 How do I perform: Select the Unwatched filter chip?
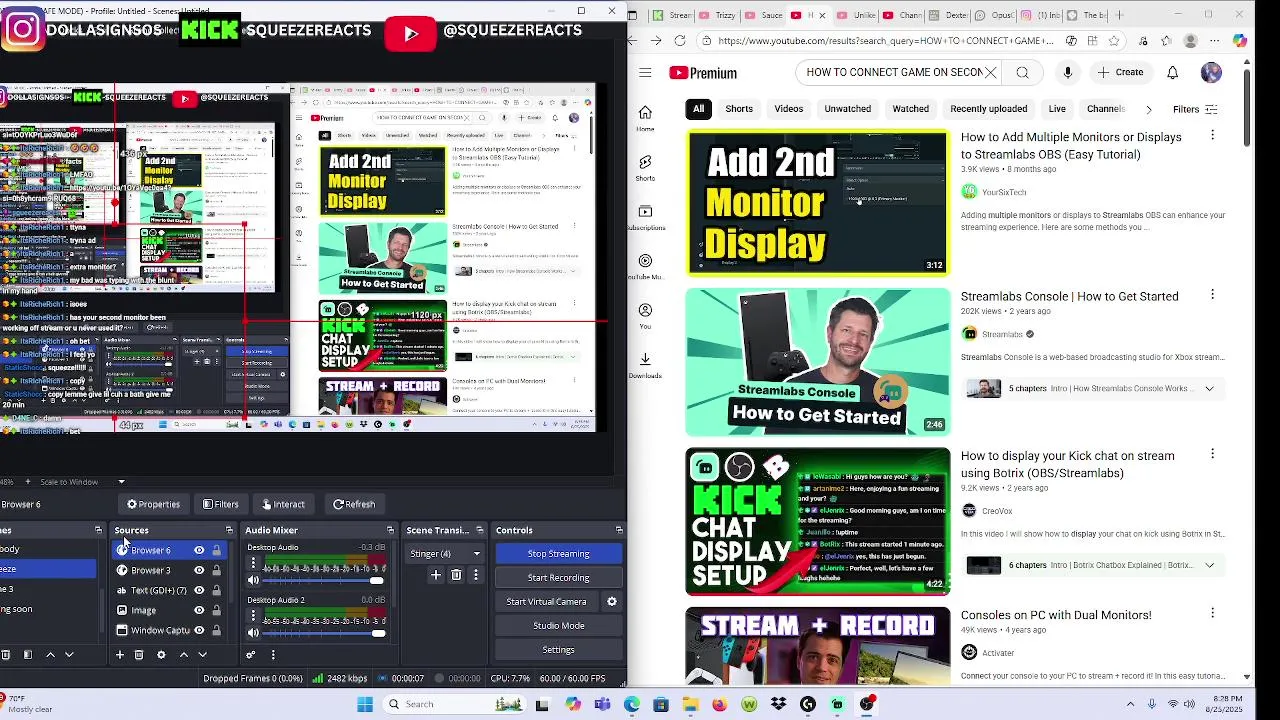tap(847, 109)
